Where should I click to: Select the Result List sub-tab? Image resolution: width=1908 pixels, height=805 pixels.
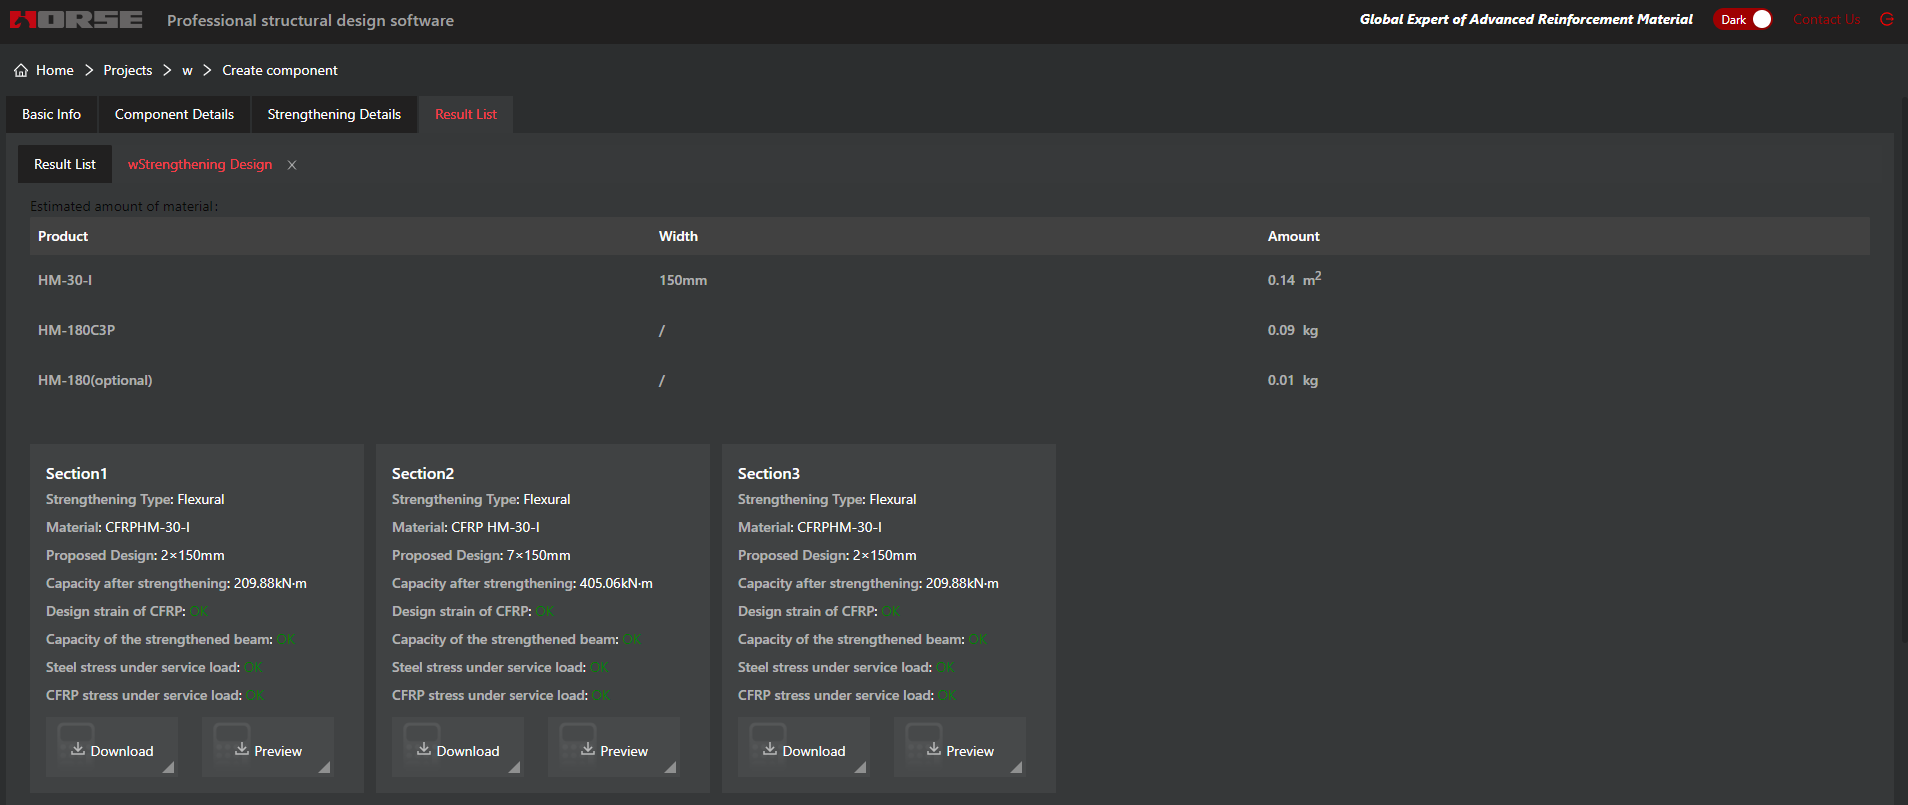tap(65, 164)
